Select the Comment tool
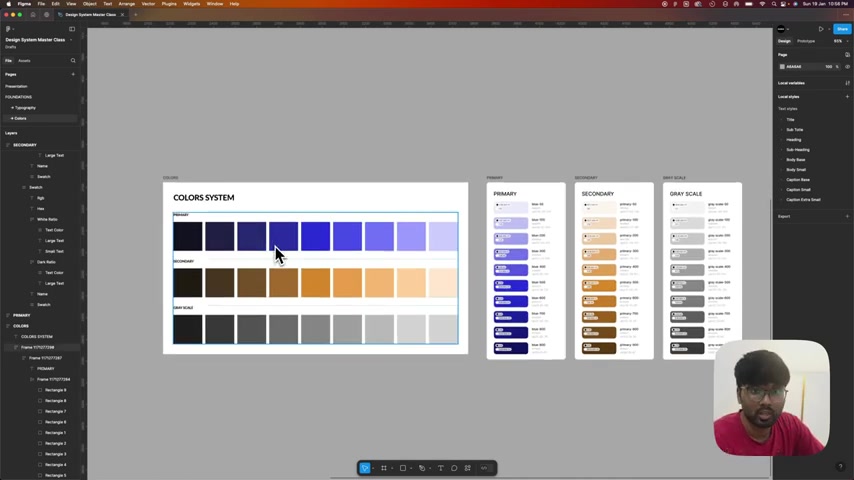The width and height of the screenshot is (854, 480). (454, 468)
